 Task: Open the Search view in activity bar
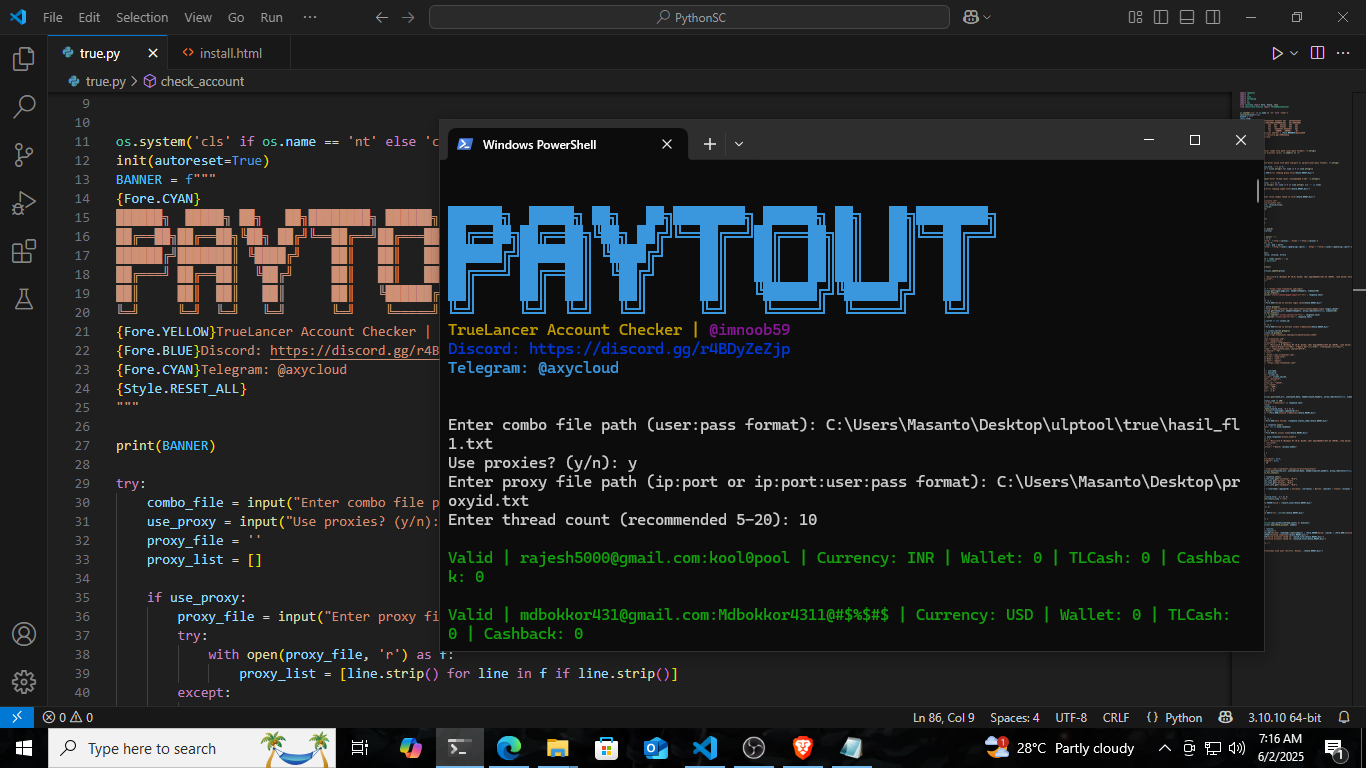[x=24, y=106]
